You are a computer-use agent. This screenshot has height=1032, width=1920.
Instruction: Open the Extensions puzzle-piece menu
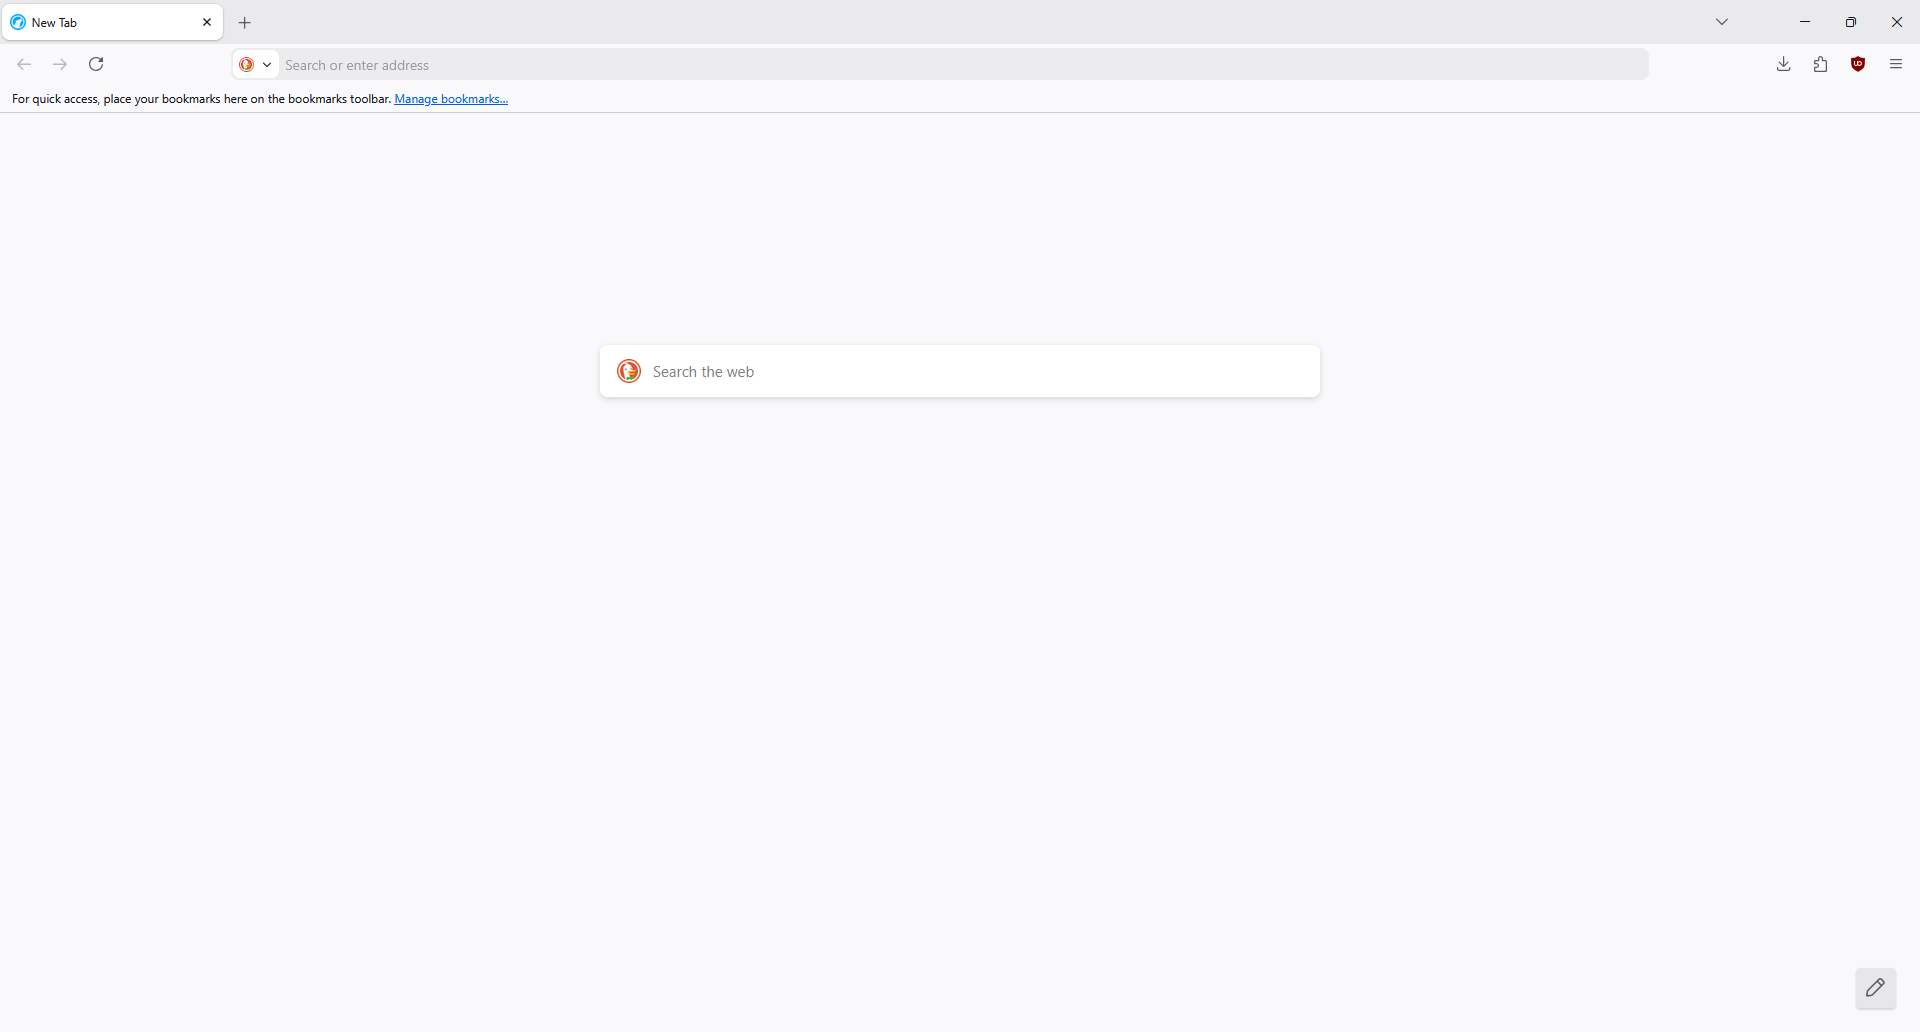1821,65
